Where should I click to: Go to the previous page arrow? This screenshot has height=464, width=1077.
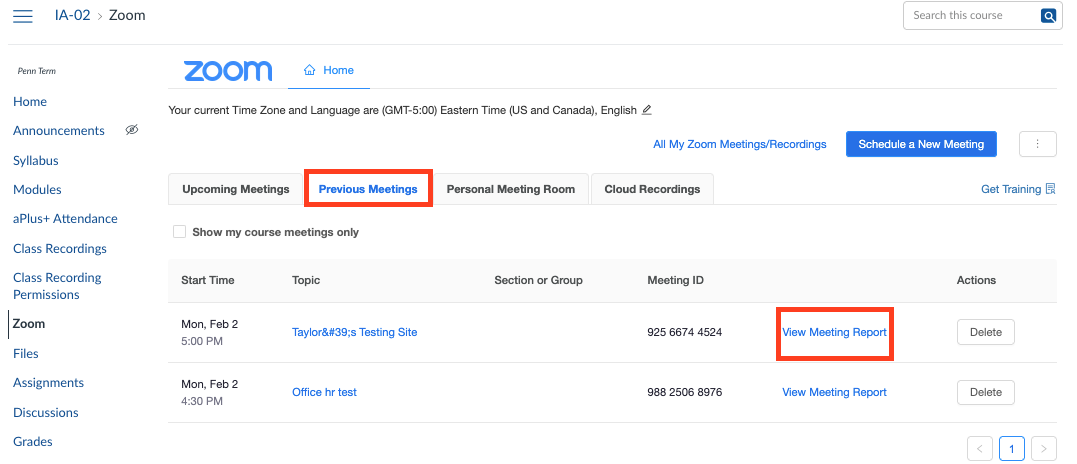(979, 449)
